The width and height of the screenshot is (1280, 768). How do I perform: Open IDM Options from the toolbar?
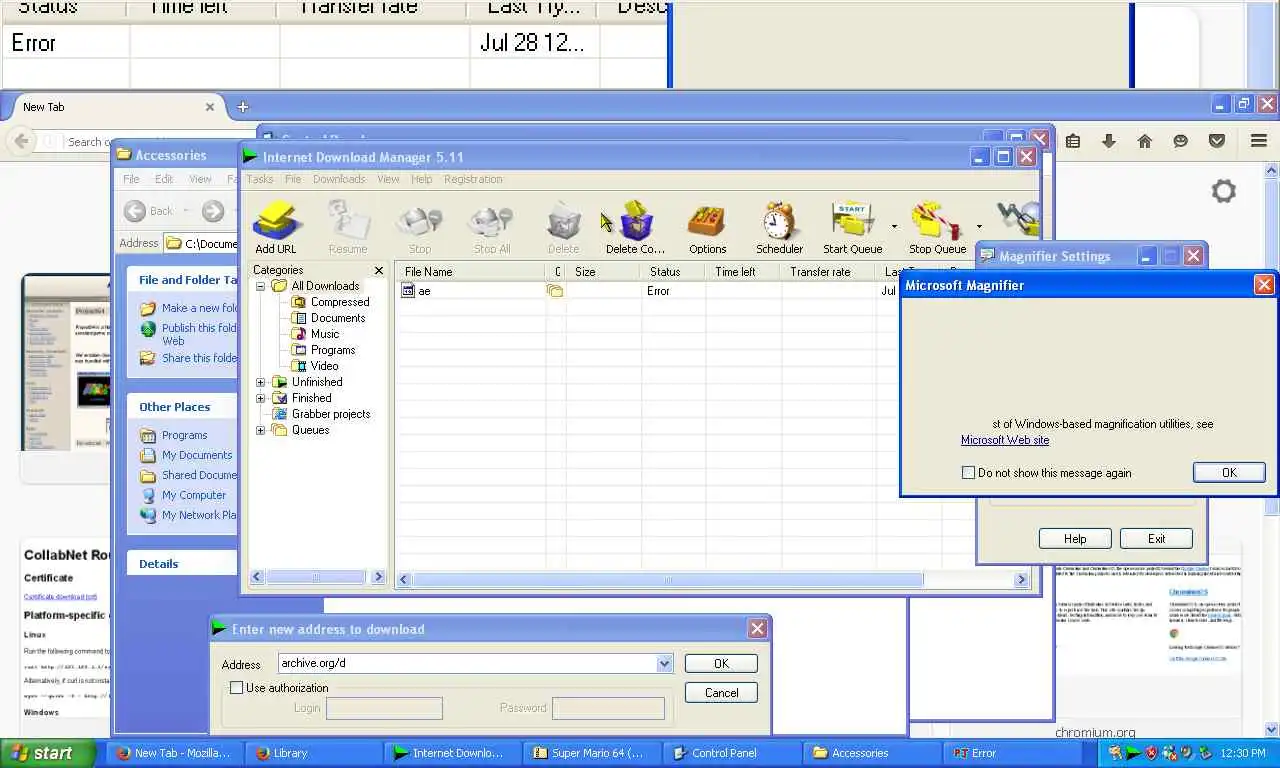coord(707,226)
